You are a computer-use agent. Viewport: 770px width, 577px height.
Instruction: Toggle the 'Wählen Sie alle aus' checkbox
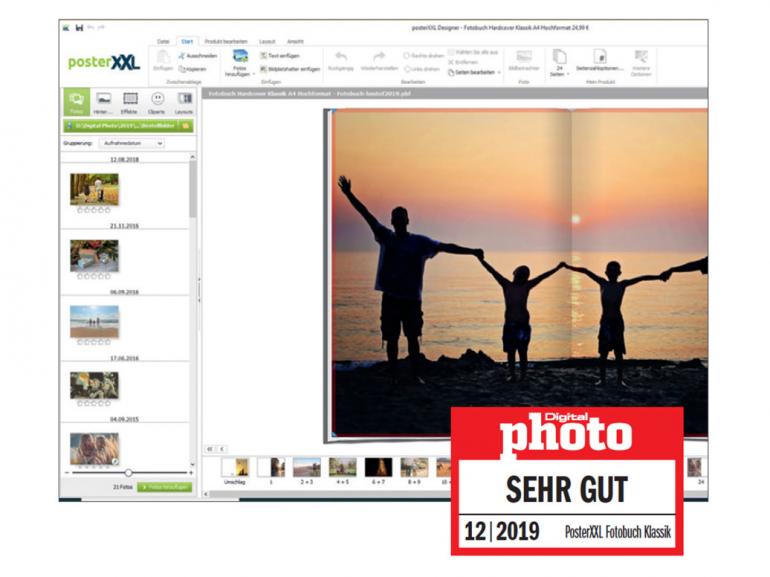tap(451, 52)
